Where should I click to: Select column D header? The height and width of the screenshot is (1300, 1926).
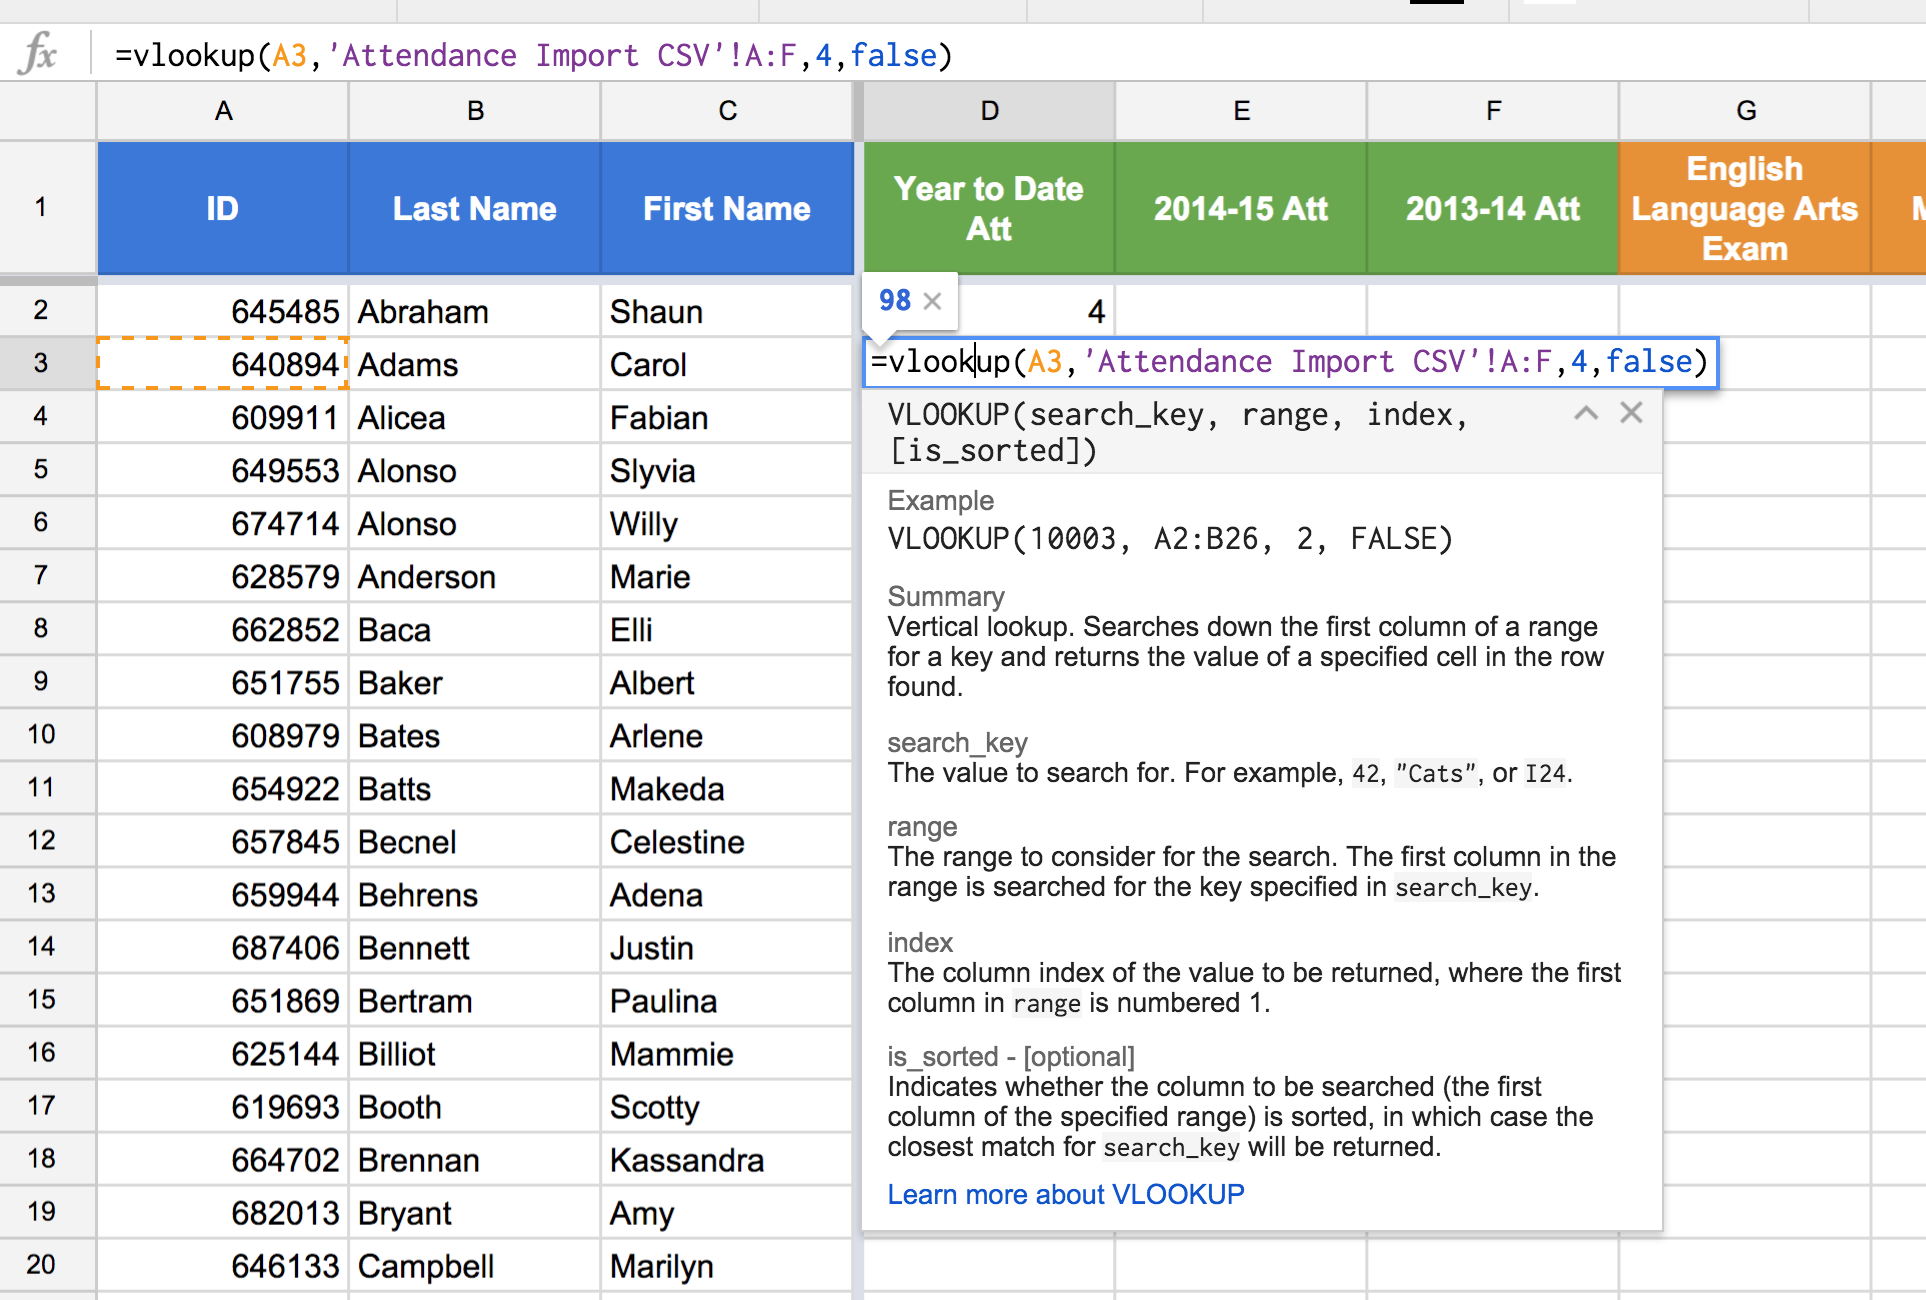(989, 111)
